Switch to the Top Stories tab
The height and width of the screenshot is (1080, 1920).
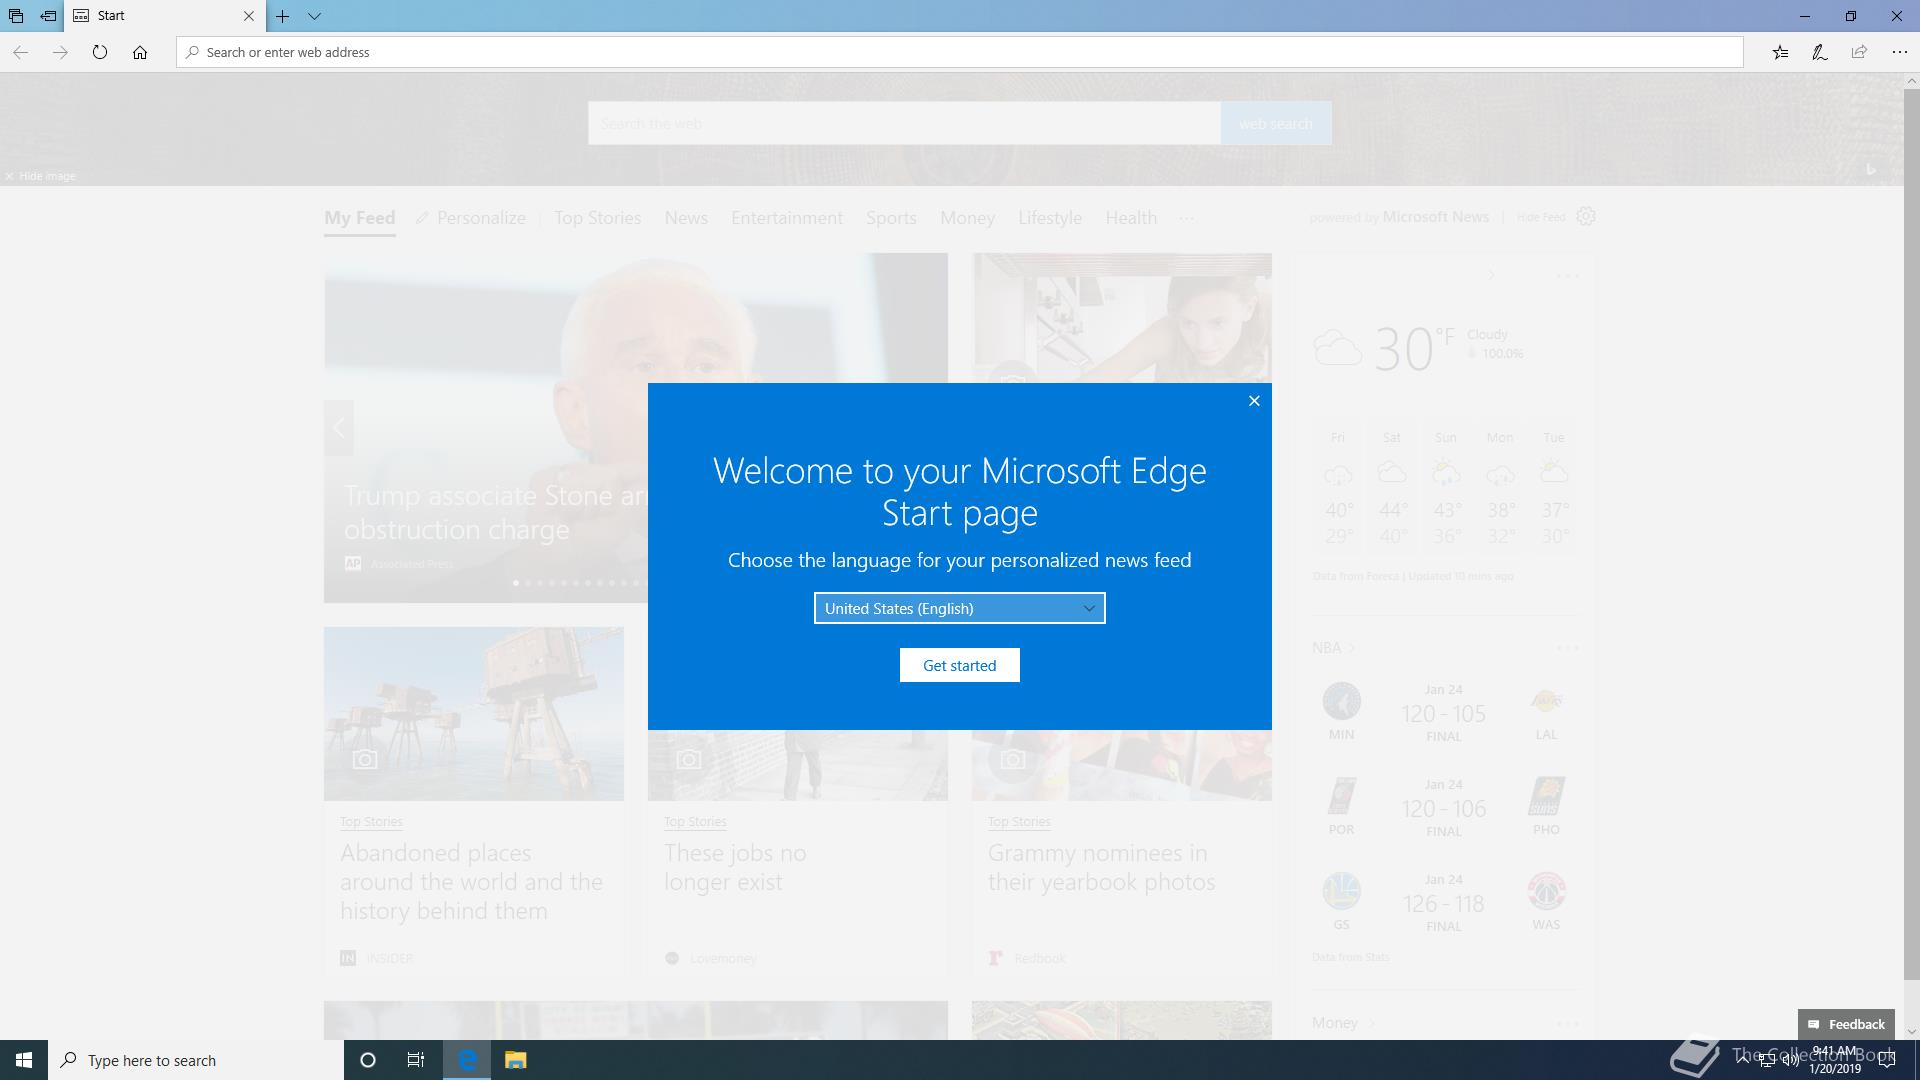[x=598, y=218]
